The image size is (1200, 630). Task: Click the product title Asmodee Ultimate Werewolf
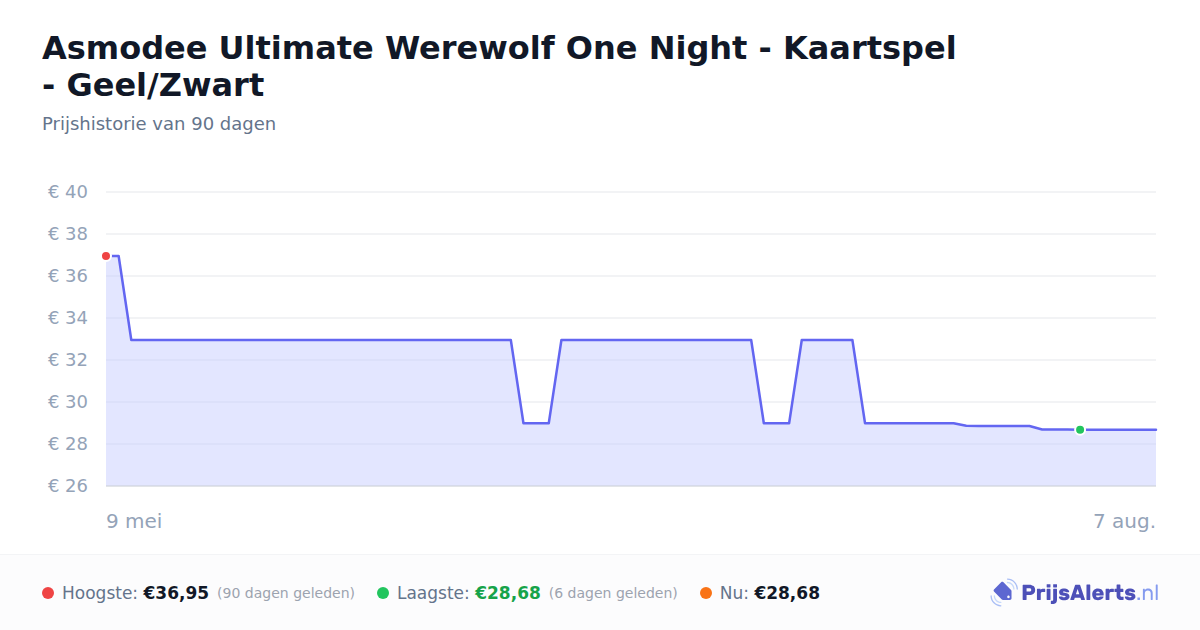[499, 66]
